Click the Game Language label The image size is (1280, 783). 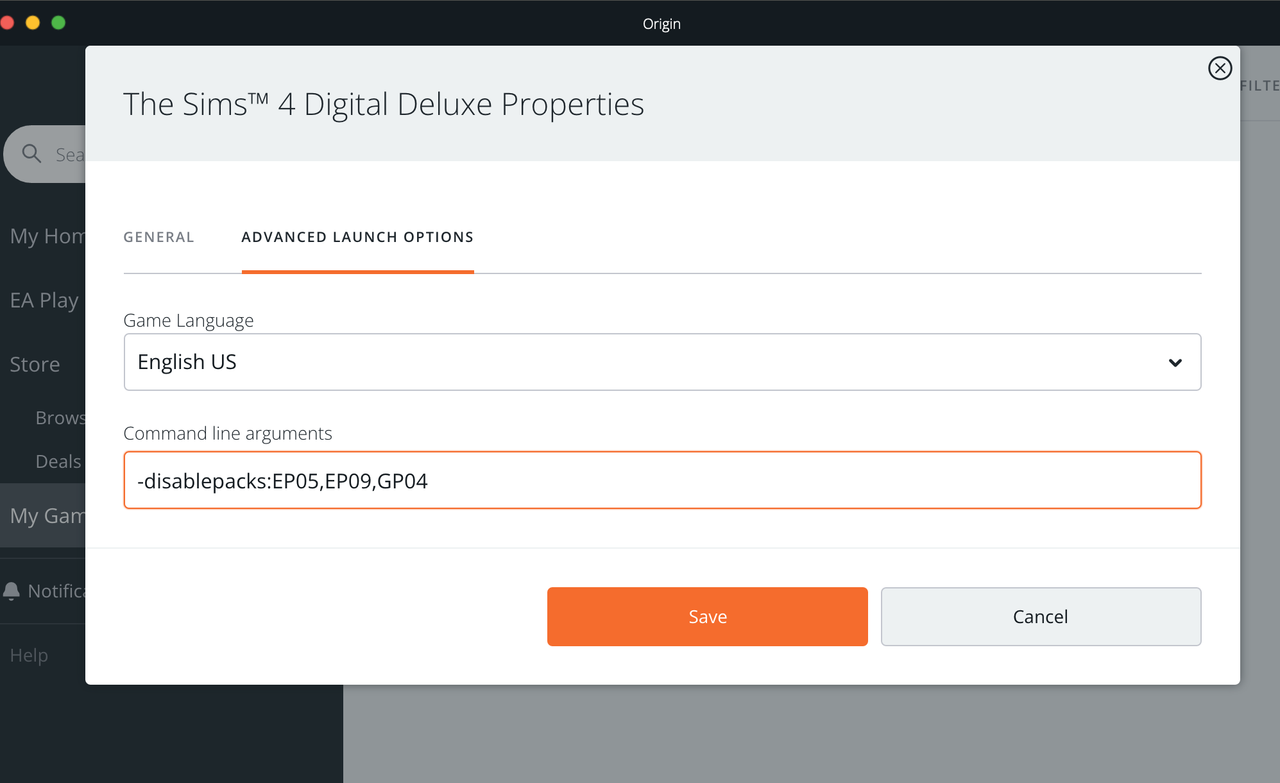pos(188,320)
